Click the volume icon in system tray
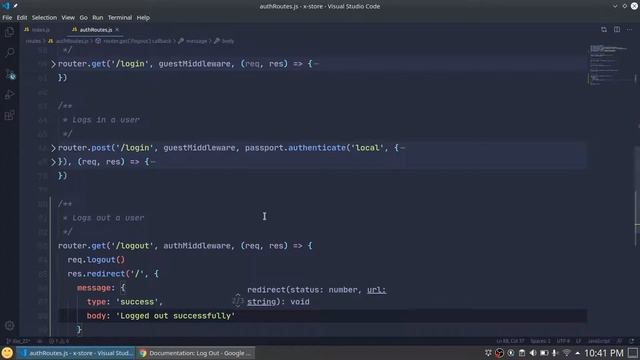 pos(533,353)
